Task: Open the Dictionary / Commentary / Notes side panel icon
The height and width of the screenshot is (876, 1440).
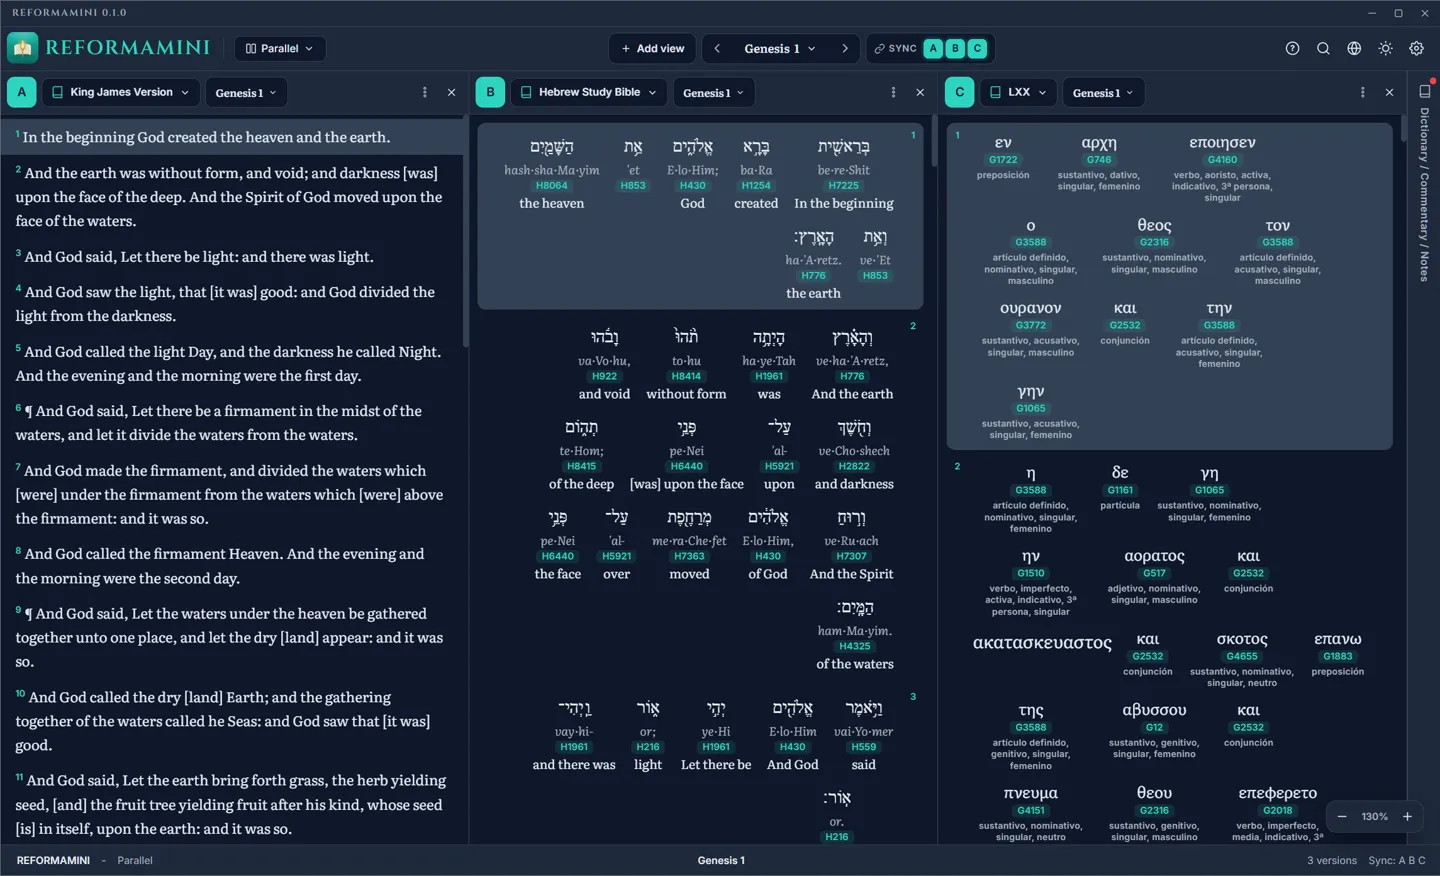Action: (x=1424, y=91)
